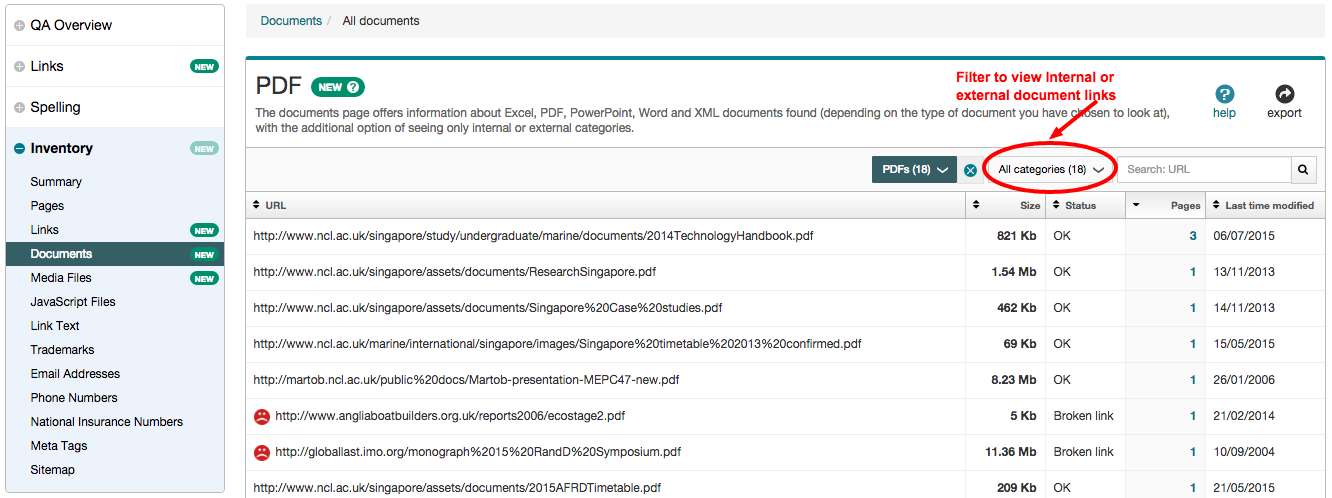Expand the QA Overview section
Screen dimensions: 1332x498
20,25
